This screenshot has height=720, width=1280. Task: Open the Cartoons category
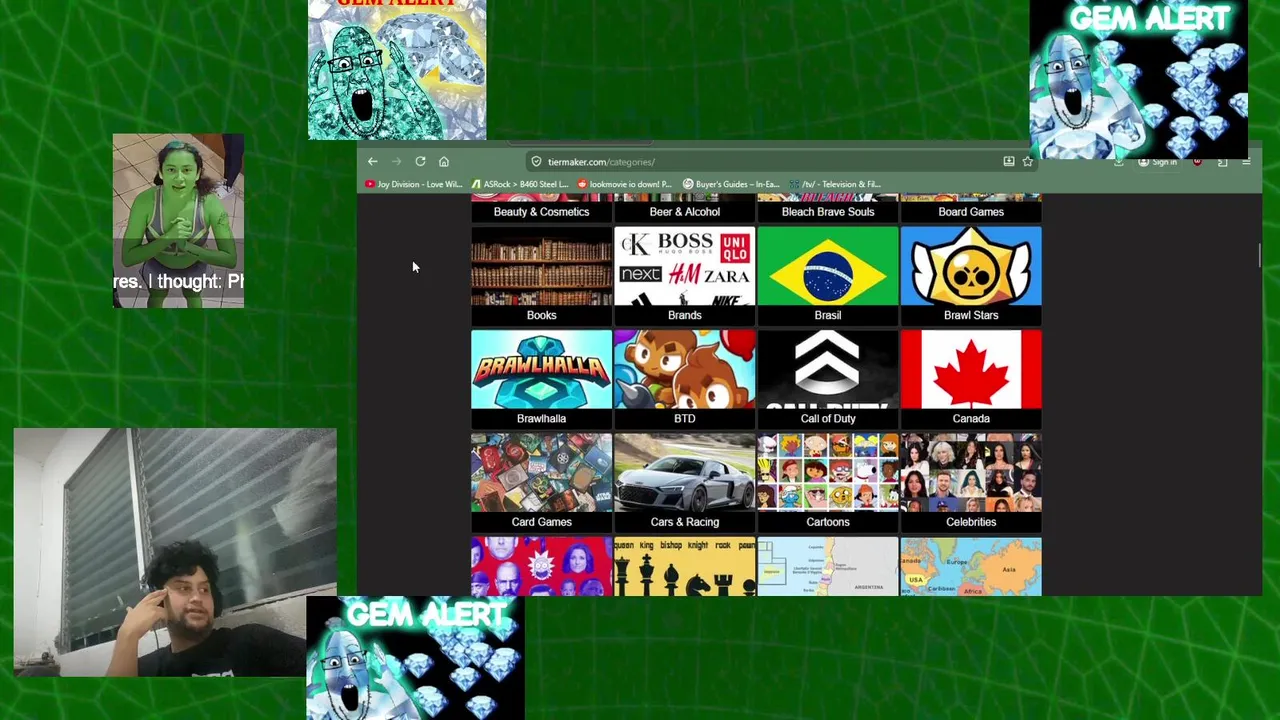pyautogui.click(x=828, y=482)
